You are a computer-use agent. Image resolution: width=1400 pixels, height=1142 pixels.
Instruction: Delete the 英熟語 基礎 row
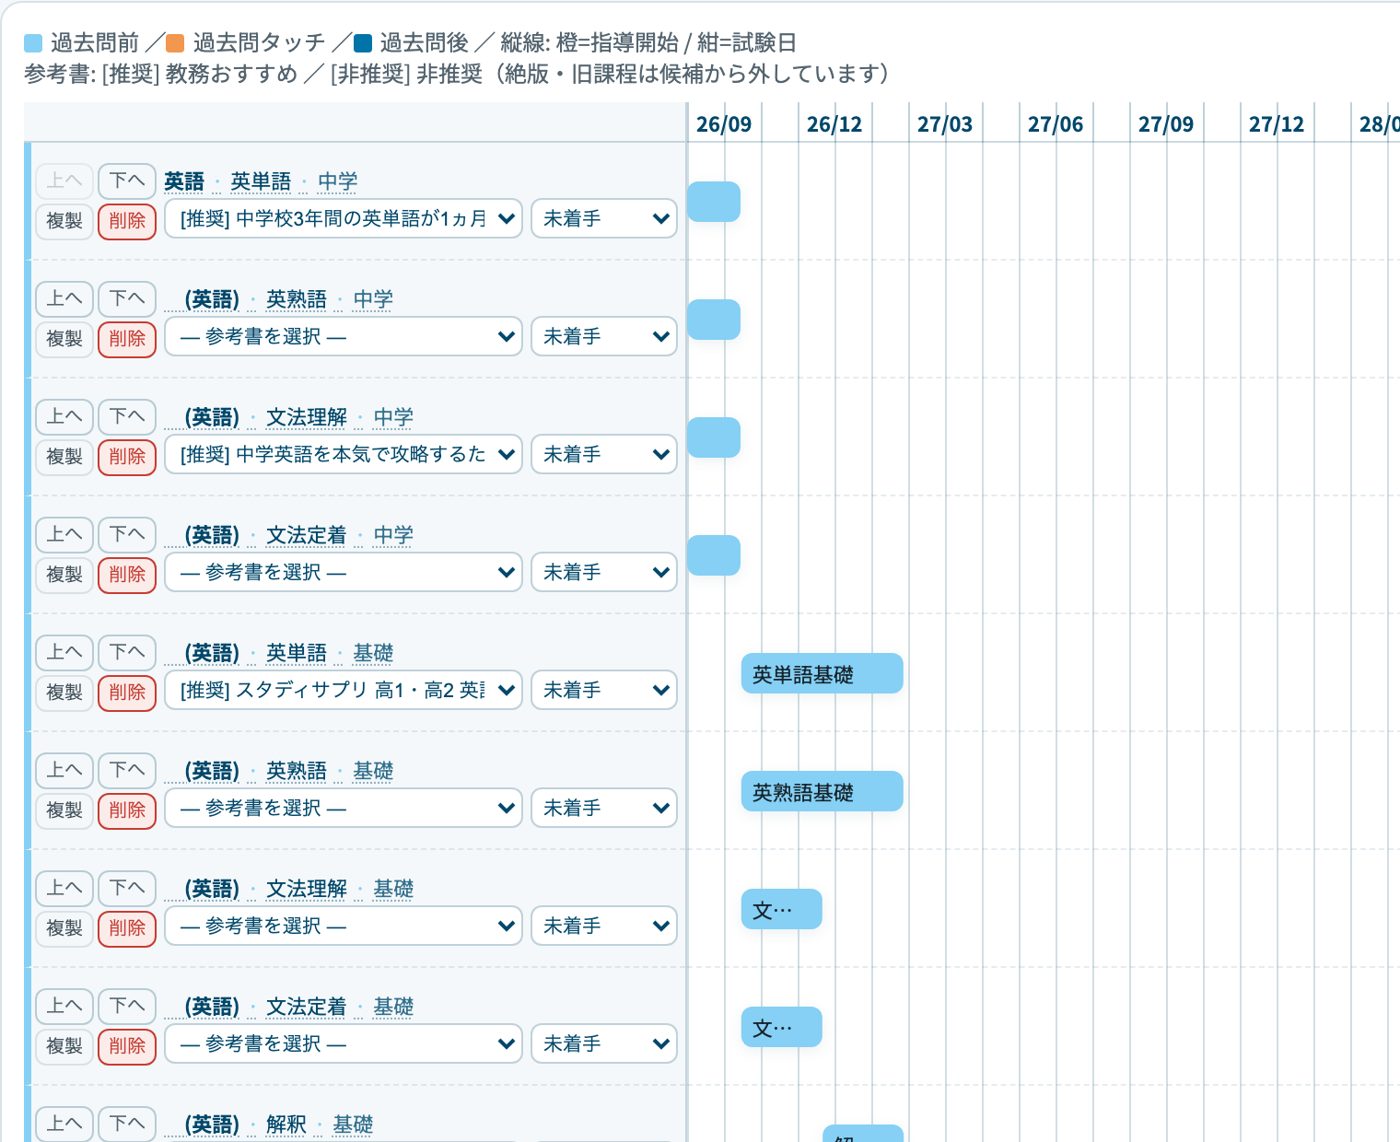click(x=127, y=811)
